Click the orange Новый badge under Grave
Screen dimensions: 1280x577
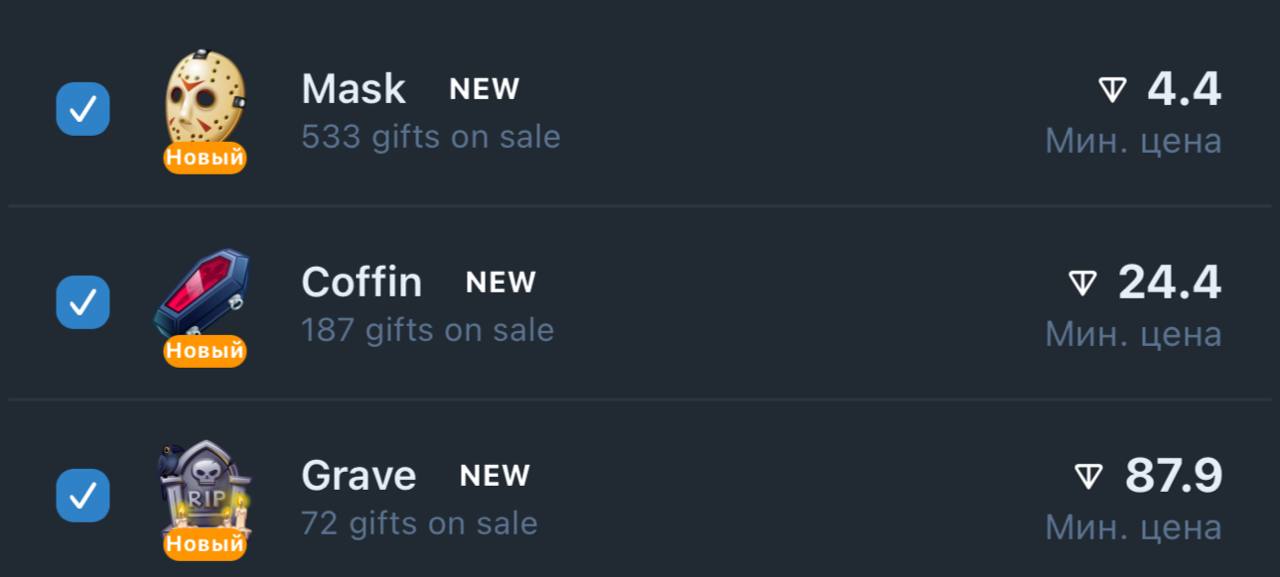pyautogui.click(x=205, y=544)
